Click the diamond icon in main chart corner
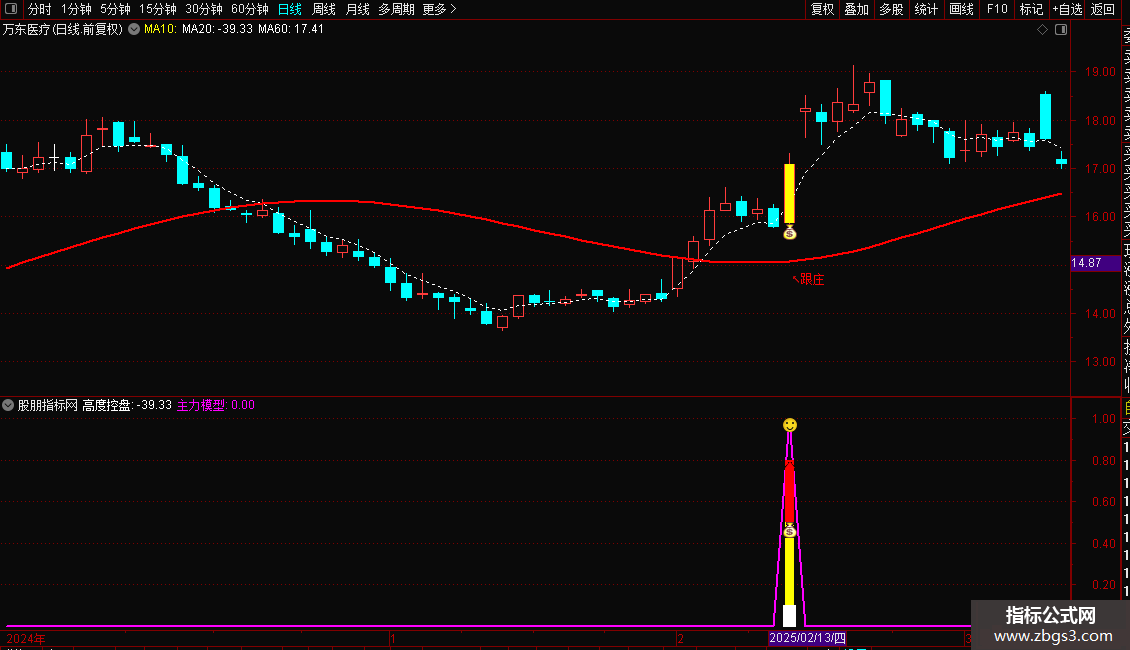 (1042, 30)
